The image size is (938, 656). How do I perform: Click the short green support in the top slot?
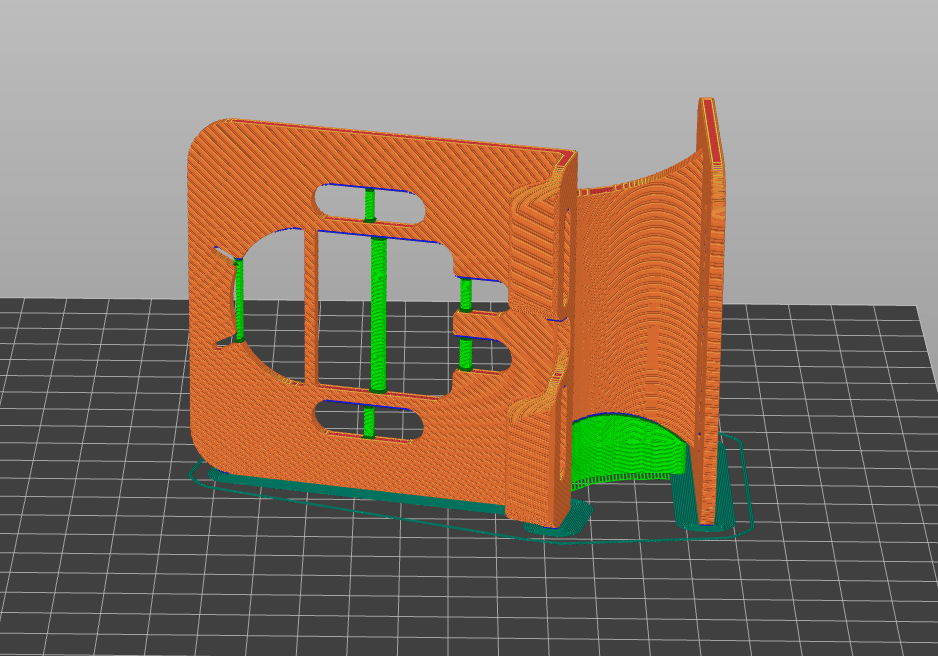(x=370, y=205)
